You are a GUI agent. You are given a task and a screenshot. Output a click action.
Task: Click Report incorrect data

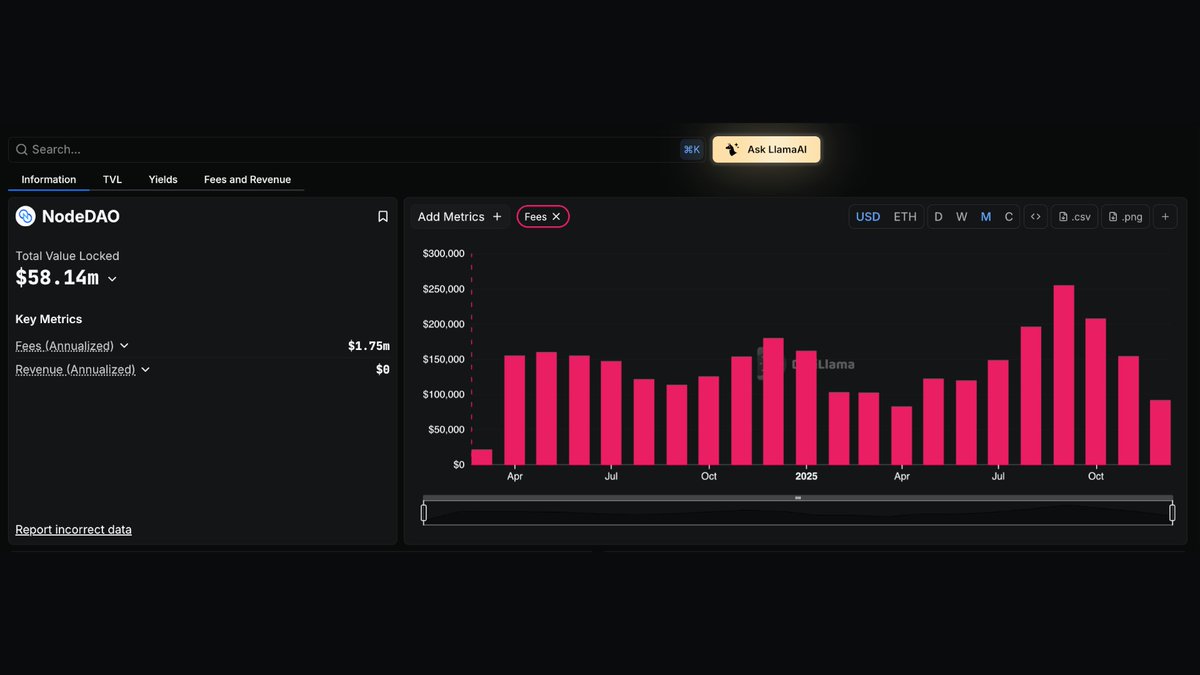pos(73,529)
